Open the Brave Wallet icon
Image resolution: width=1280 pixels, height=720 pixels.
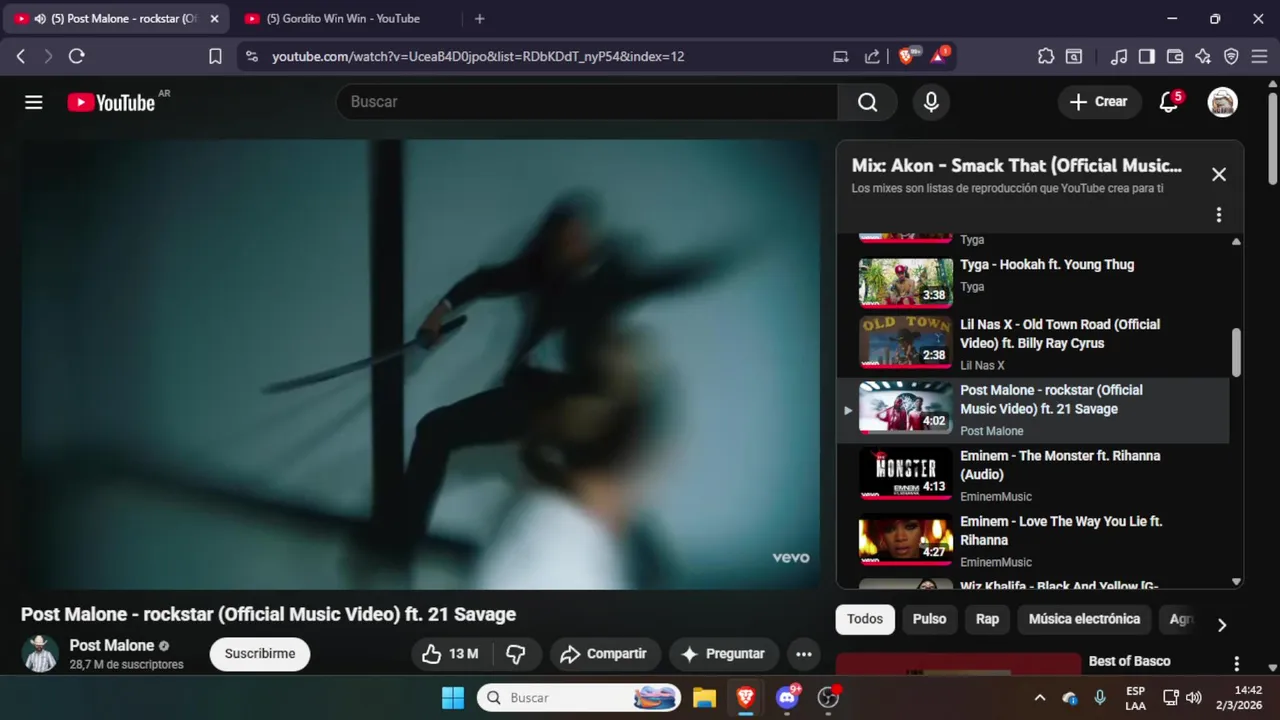1175,57
